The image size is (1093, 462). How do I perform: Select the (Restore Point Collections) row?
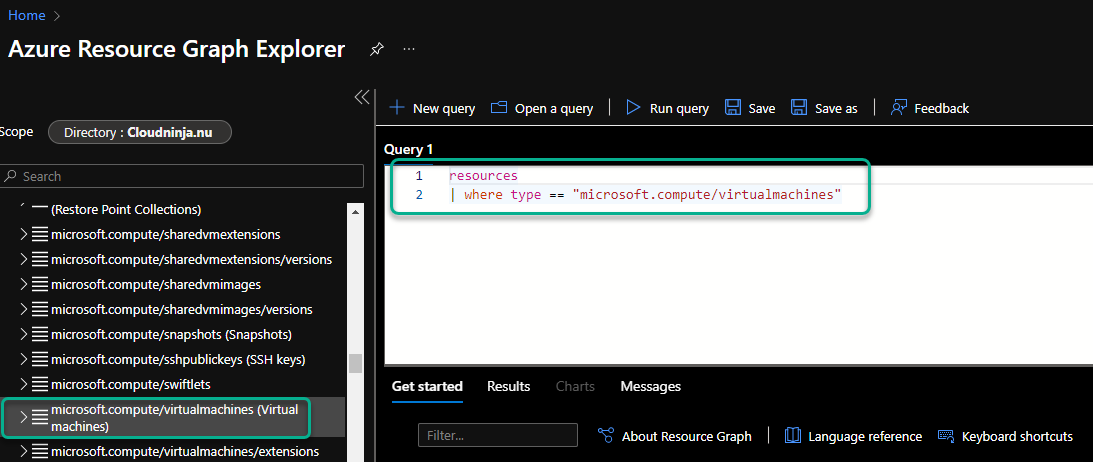click(x=126, y=209)
